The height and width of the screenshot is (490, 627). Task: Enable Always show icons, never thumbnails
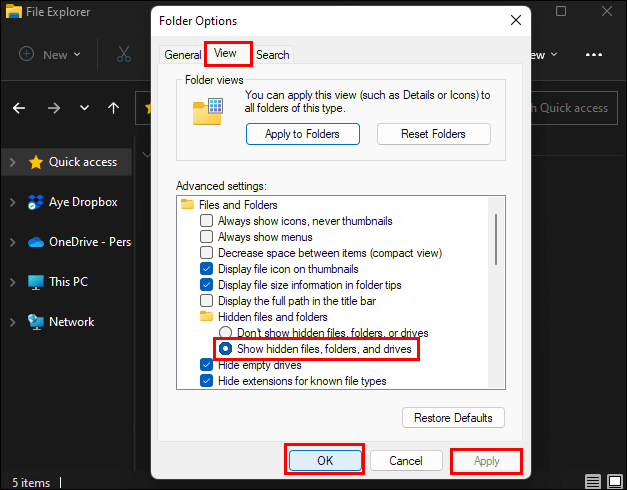207,221
